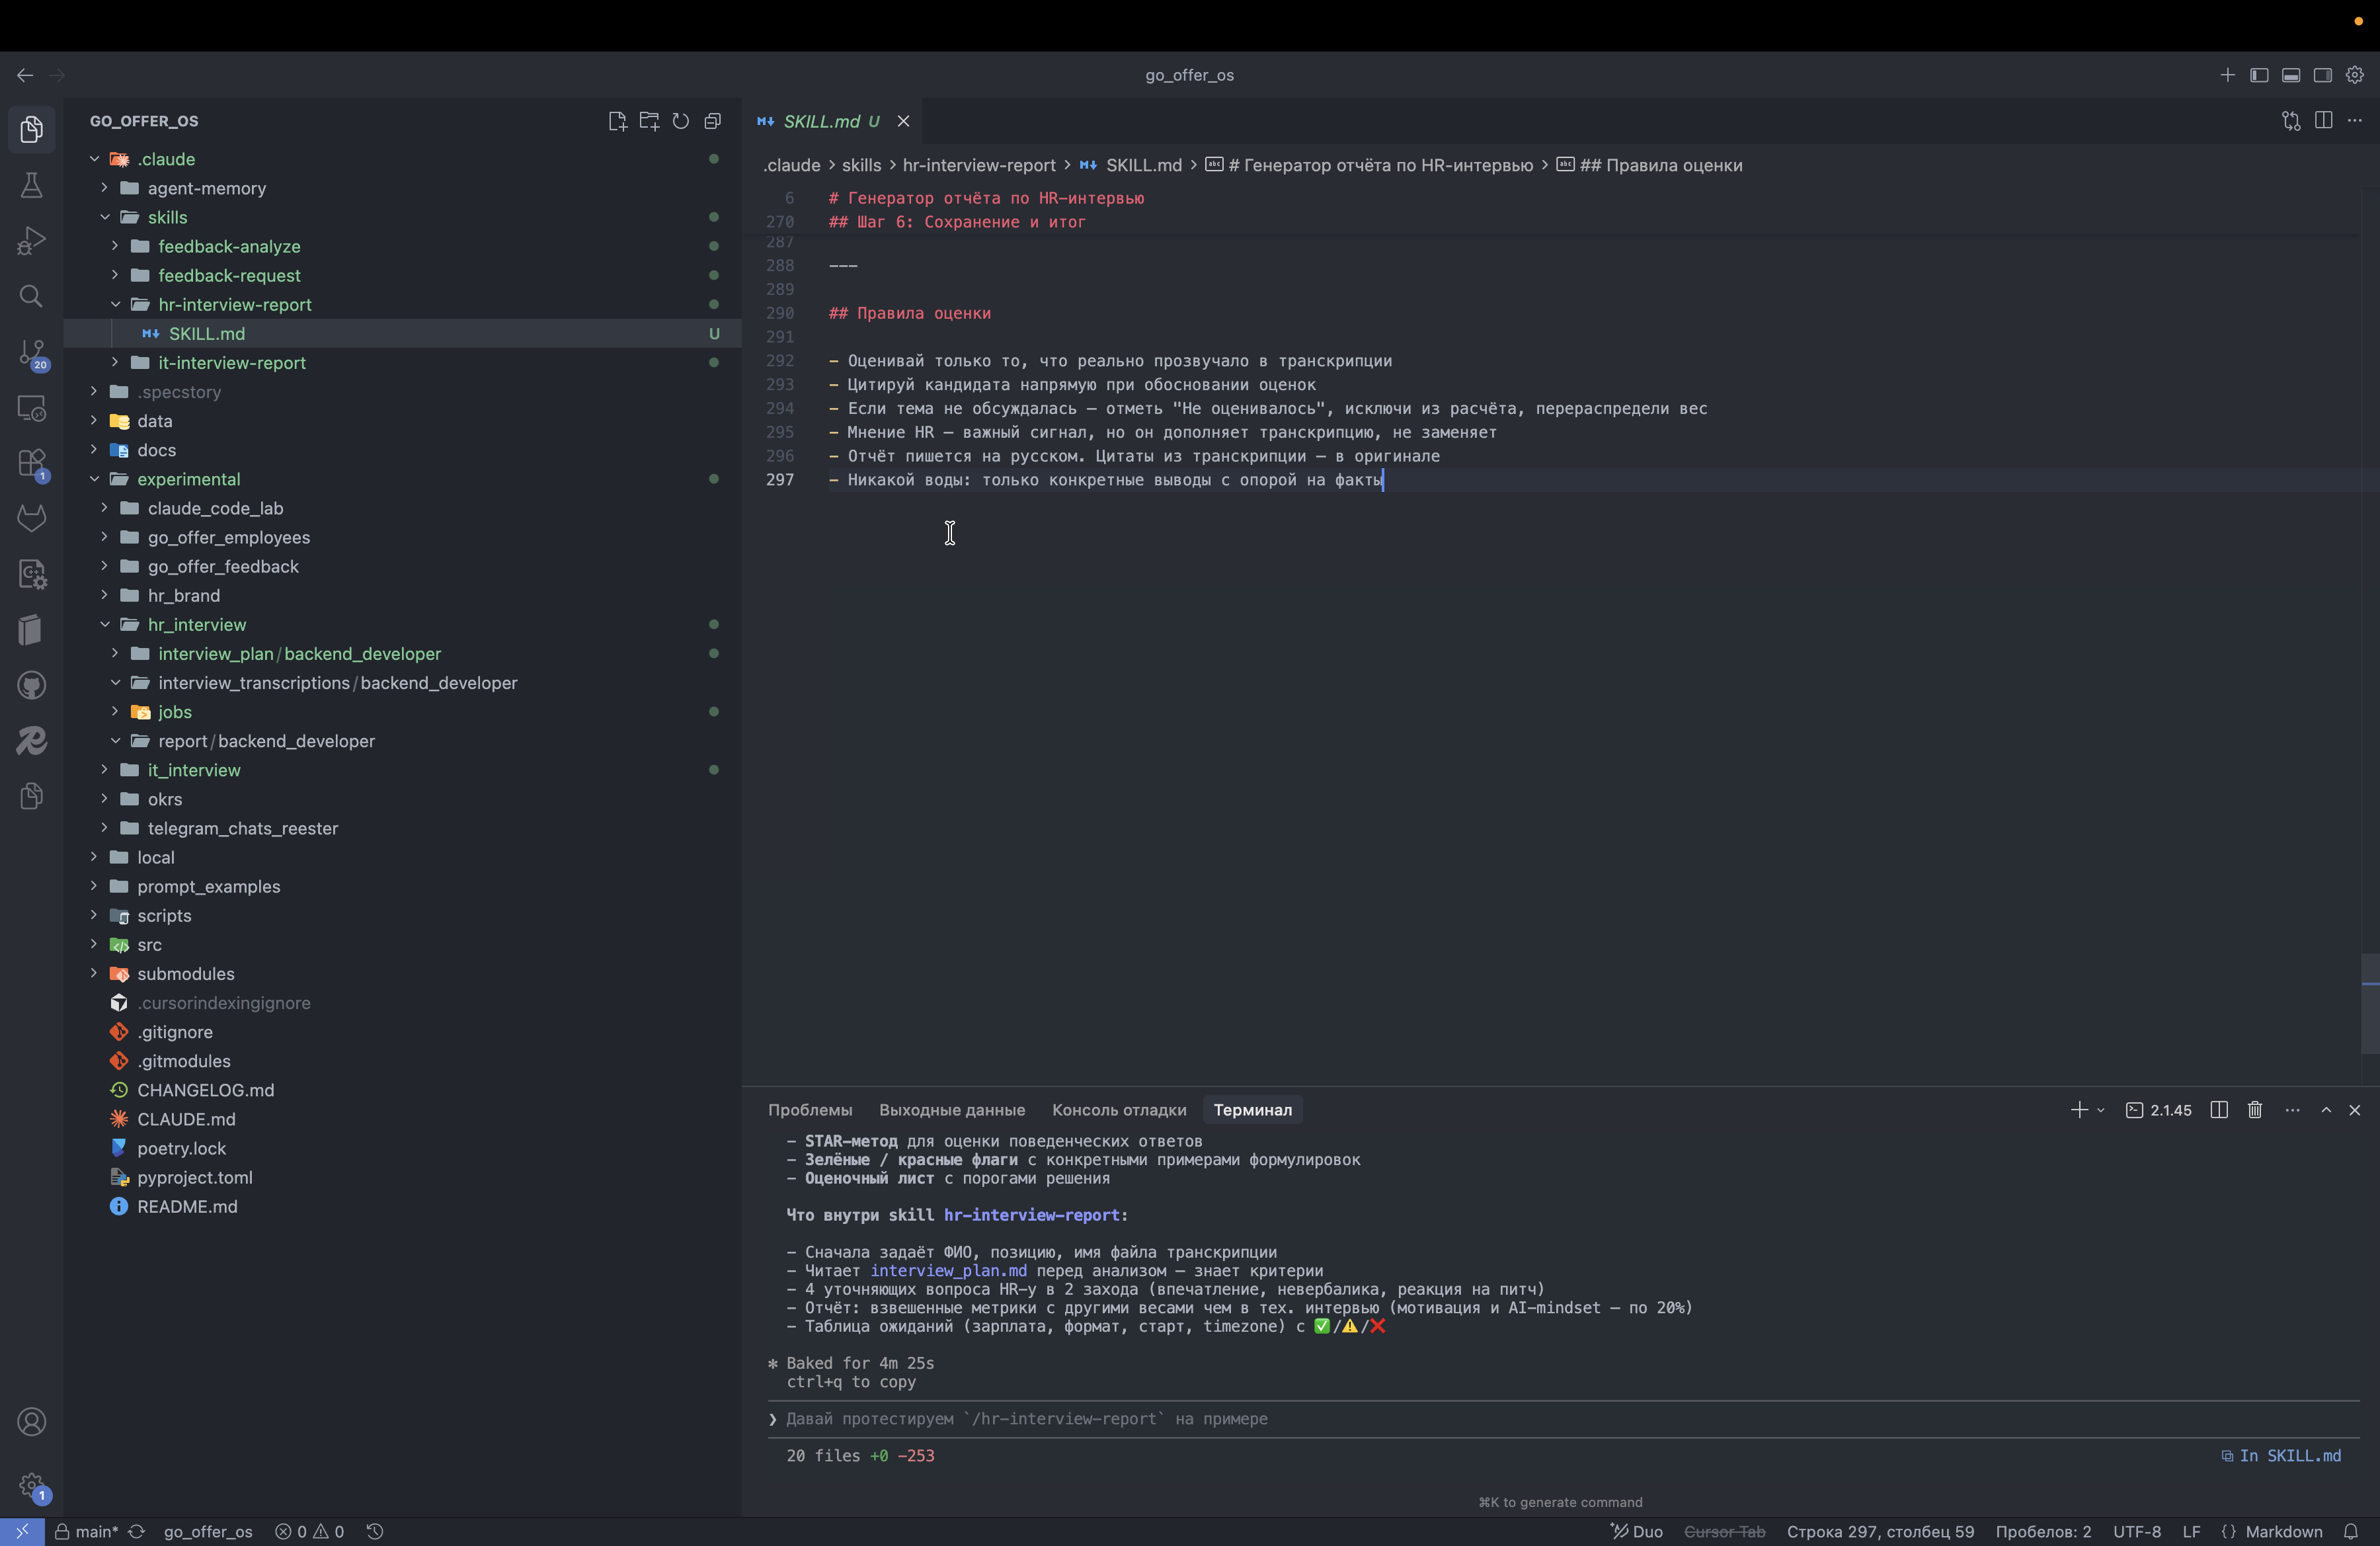This screenshot has height=1546, width=2380.
Task: Open Source Control view with 20 badge
Action: 31,353
